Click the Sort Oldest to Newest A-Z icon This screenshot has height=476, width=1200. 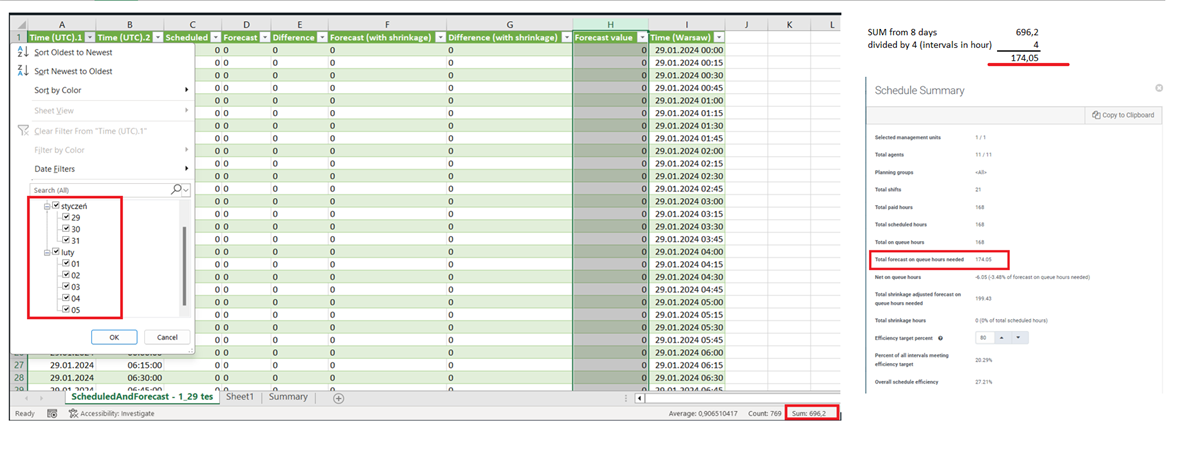point(23,51)
